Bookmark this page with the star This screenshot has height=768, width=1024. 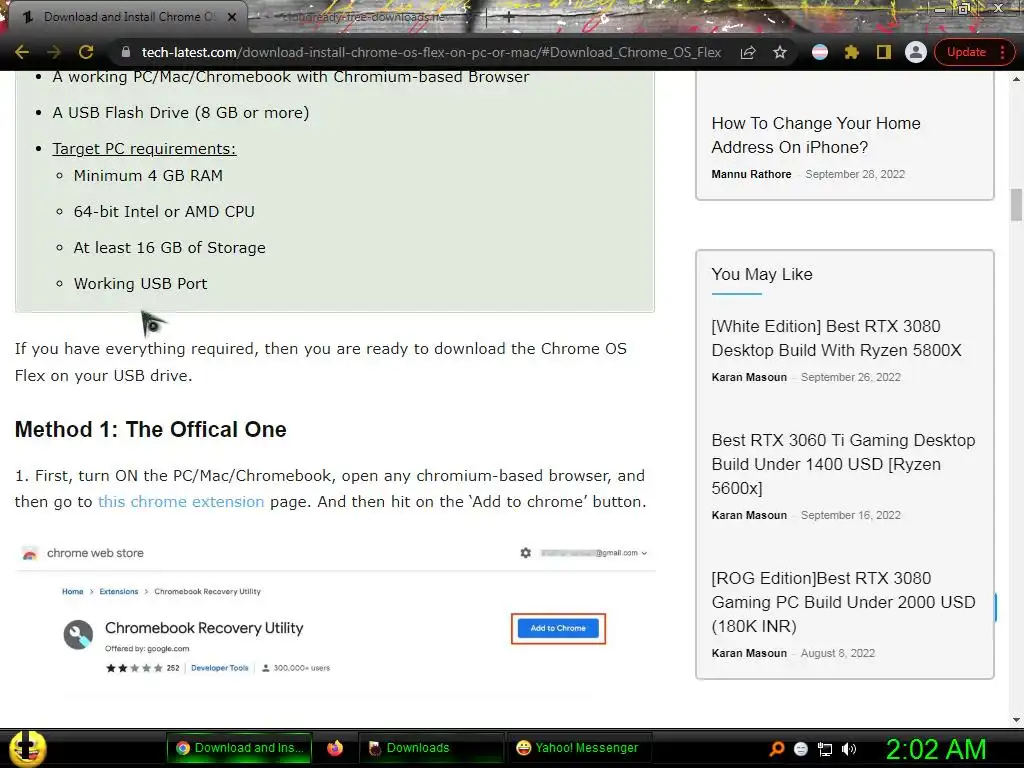point(780,52)
